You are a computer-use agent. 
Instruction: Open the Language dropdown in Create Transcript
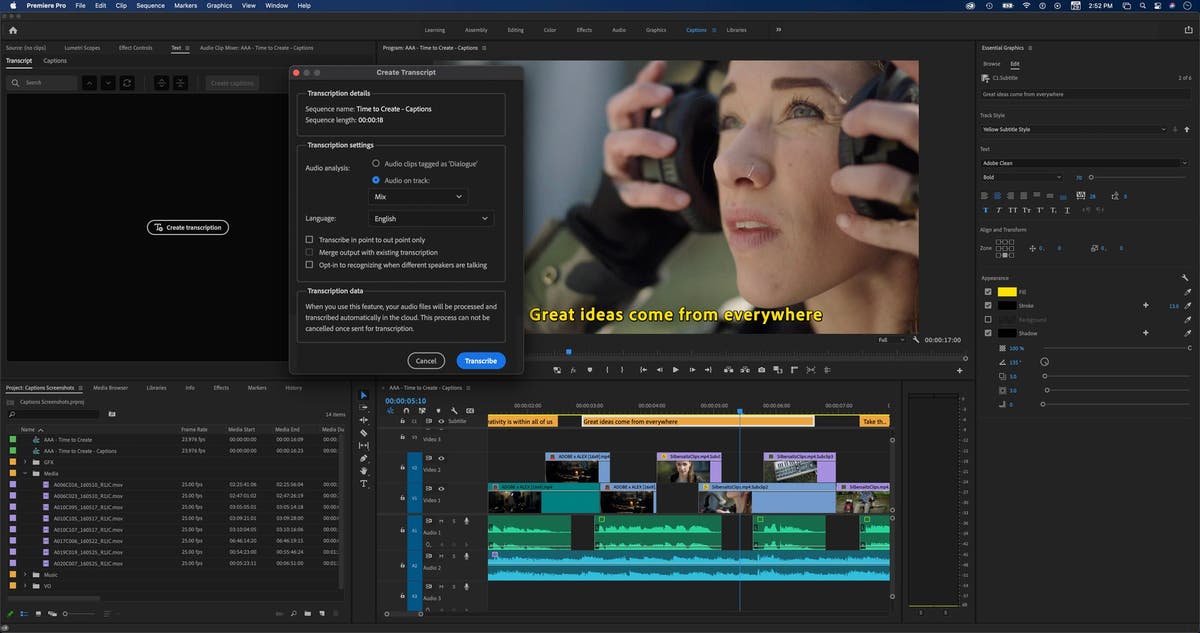click(432, 218)
